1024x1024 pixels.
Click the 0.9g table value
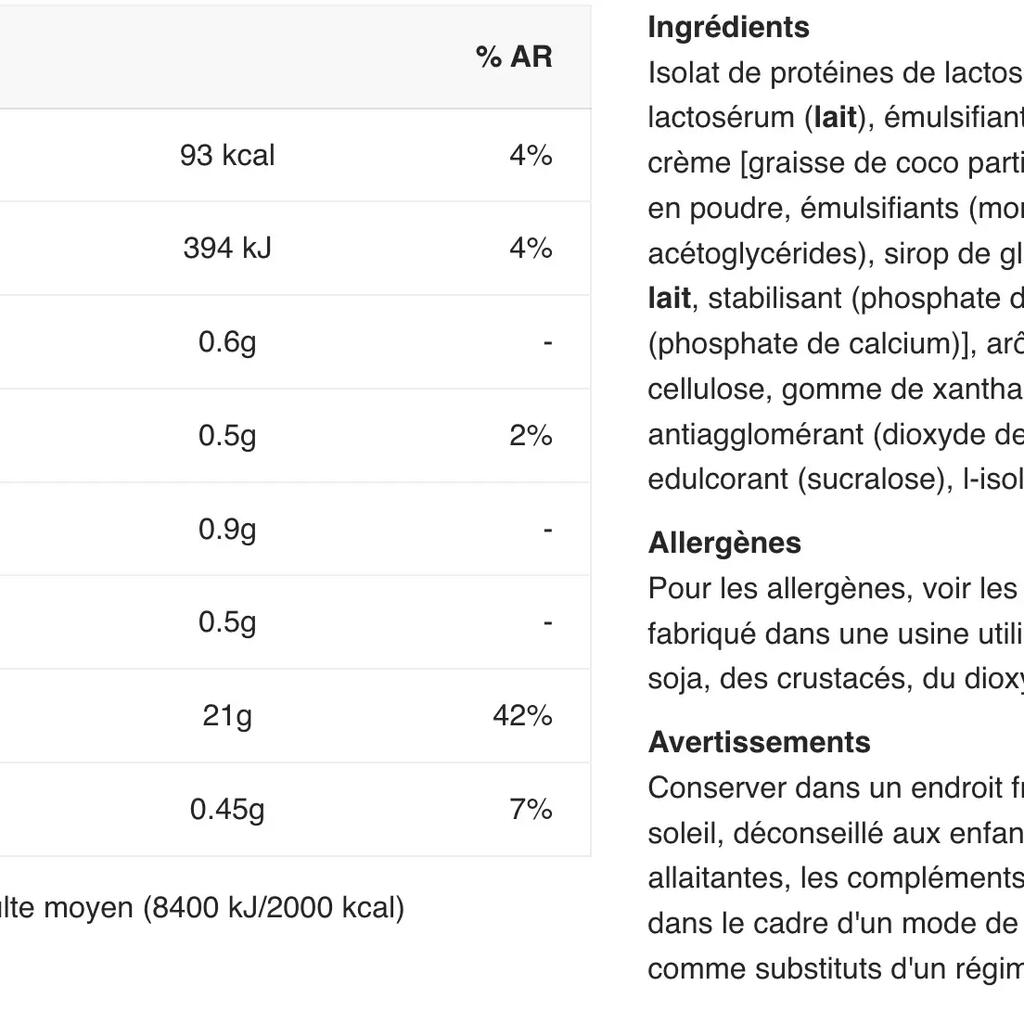[x=227, y=529]
